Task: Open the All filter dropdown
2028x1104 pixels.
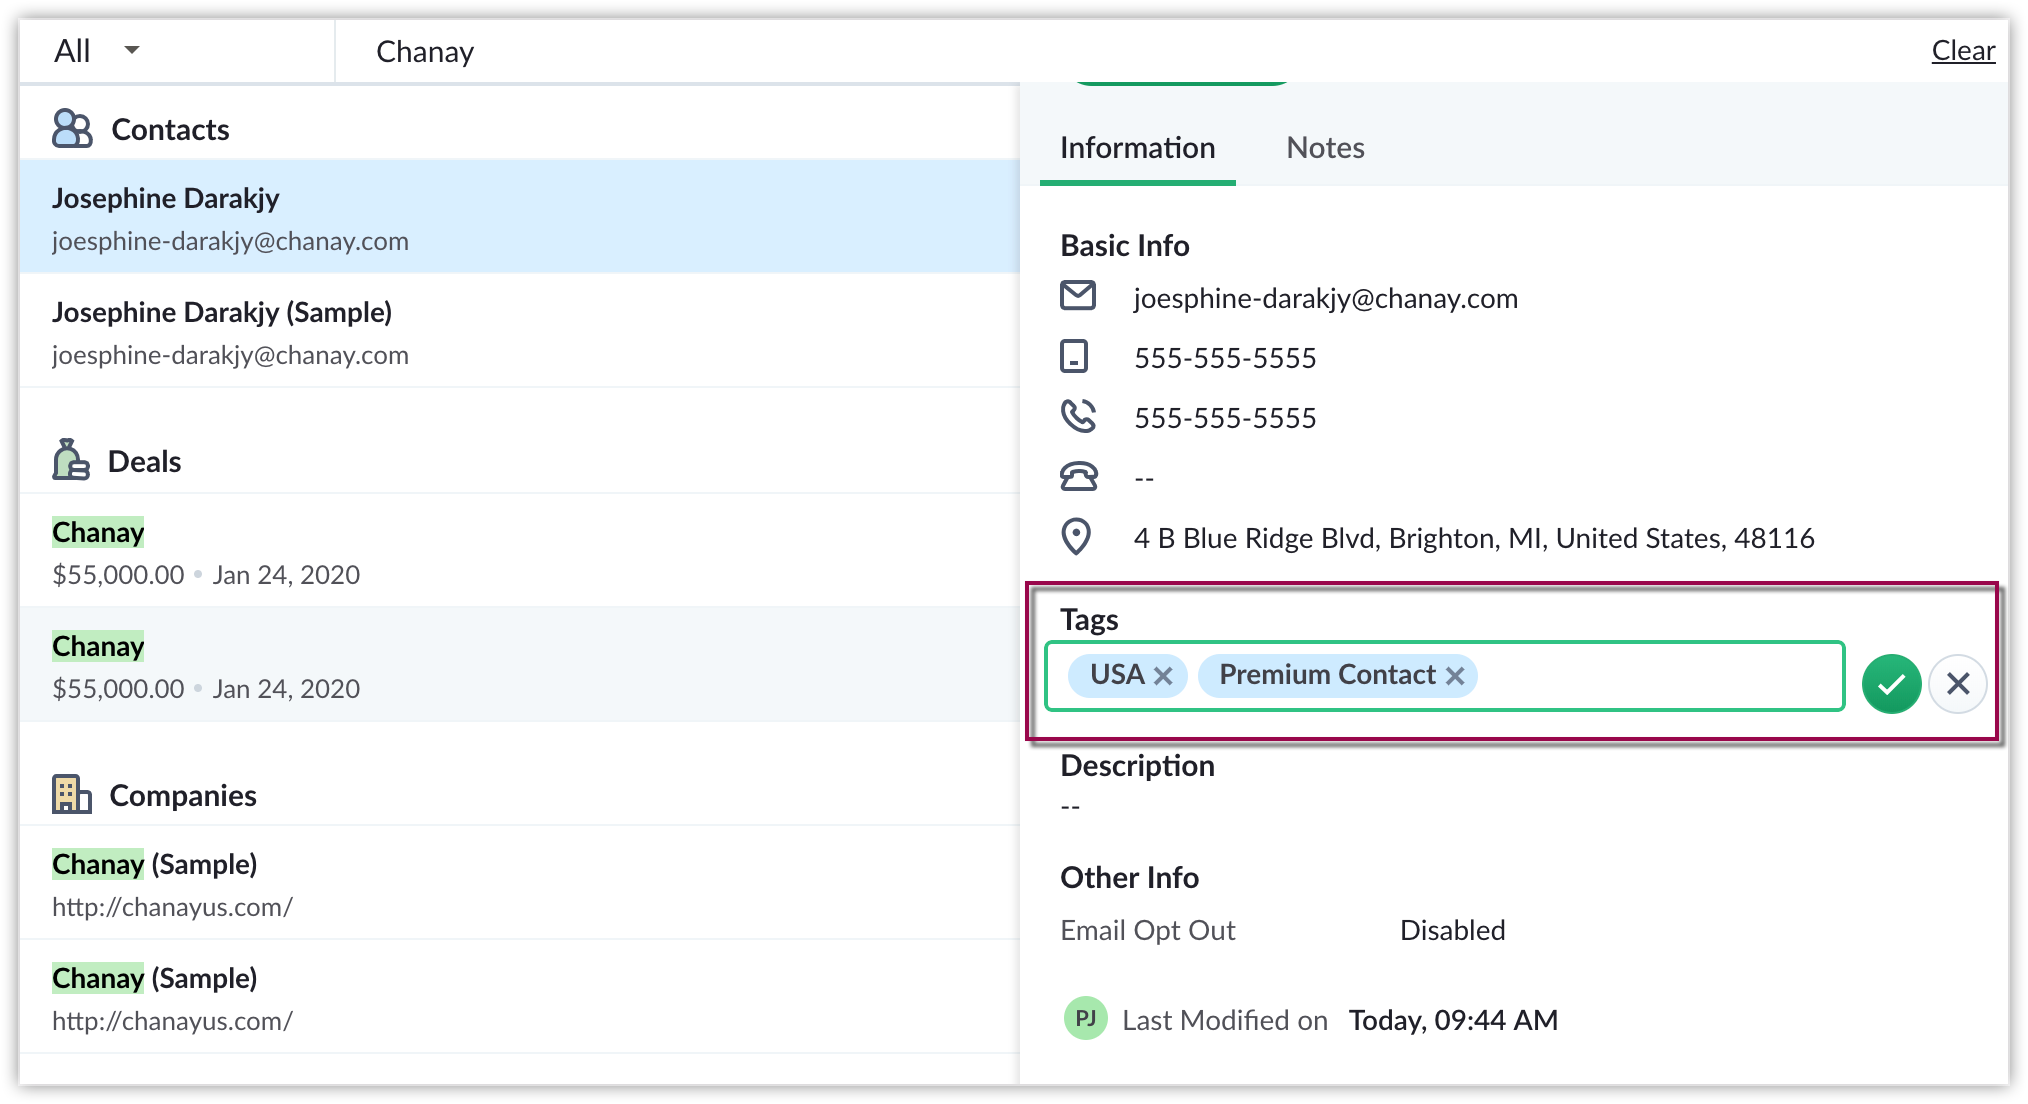Action: (x=98, y=51)
